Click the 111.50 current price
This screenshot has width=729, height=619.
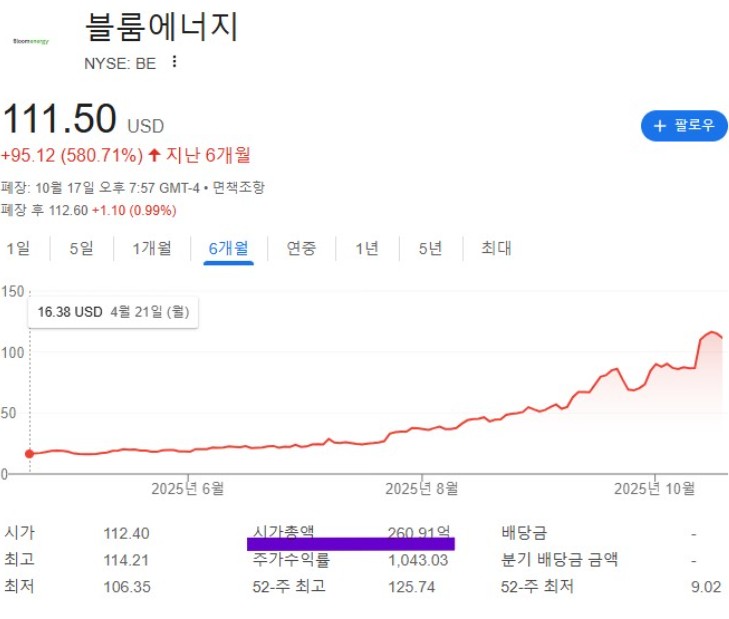(60, 120)
